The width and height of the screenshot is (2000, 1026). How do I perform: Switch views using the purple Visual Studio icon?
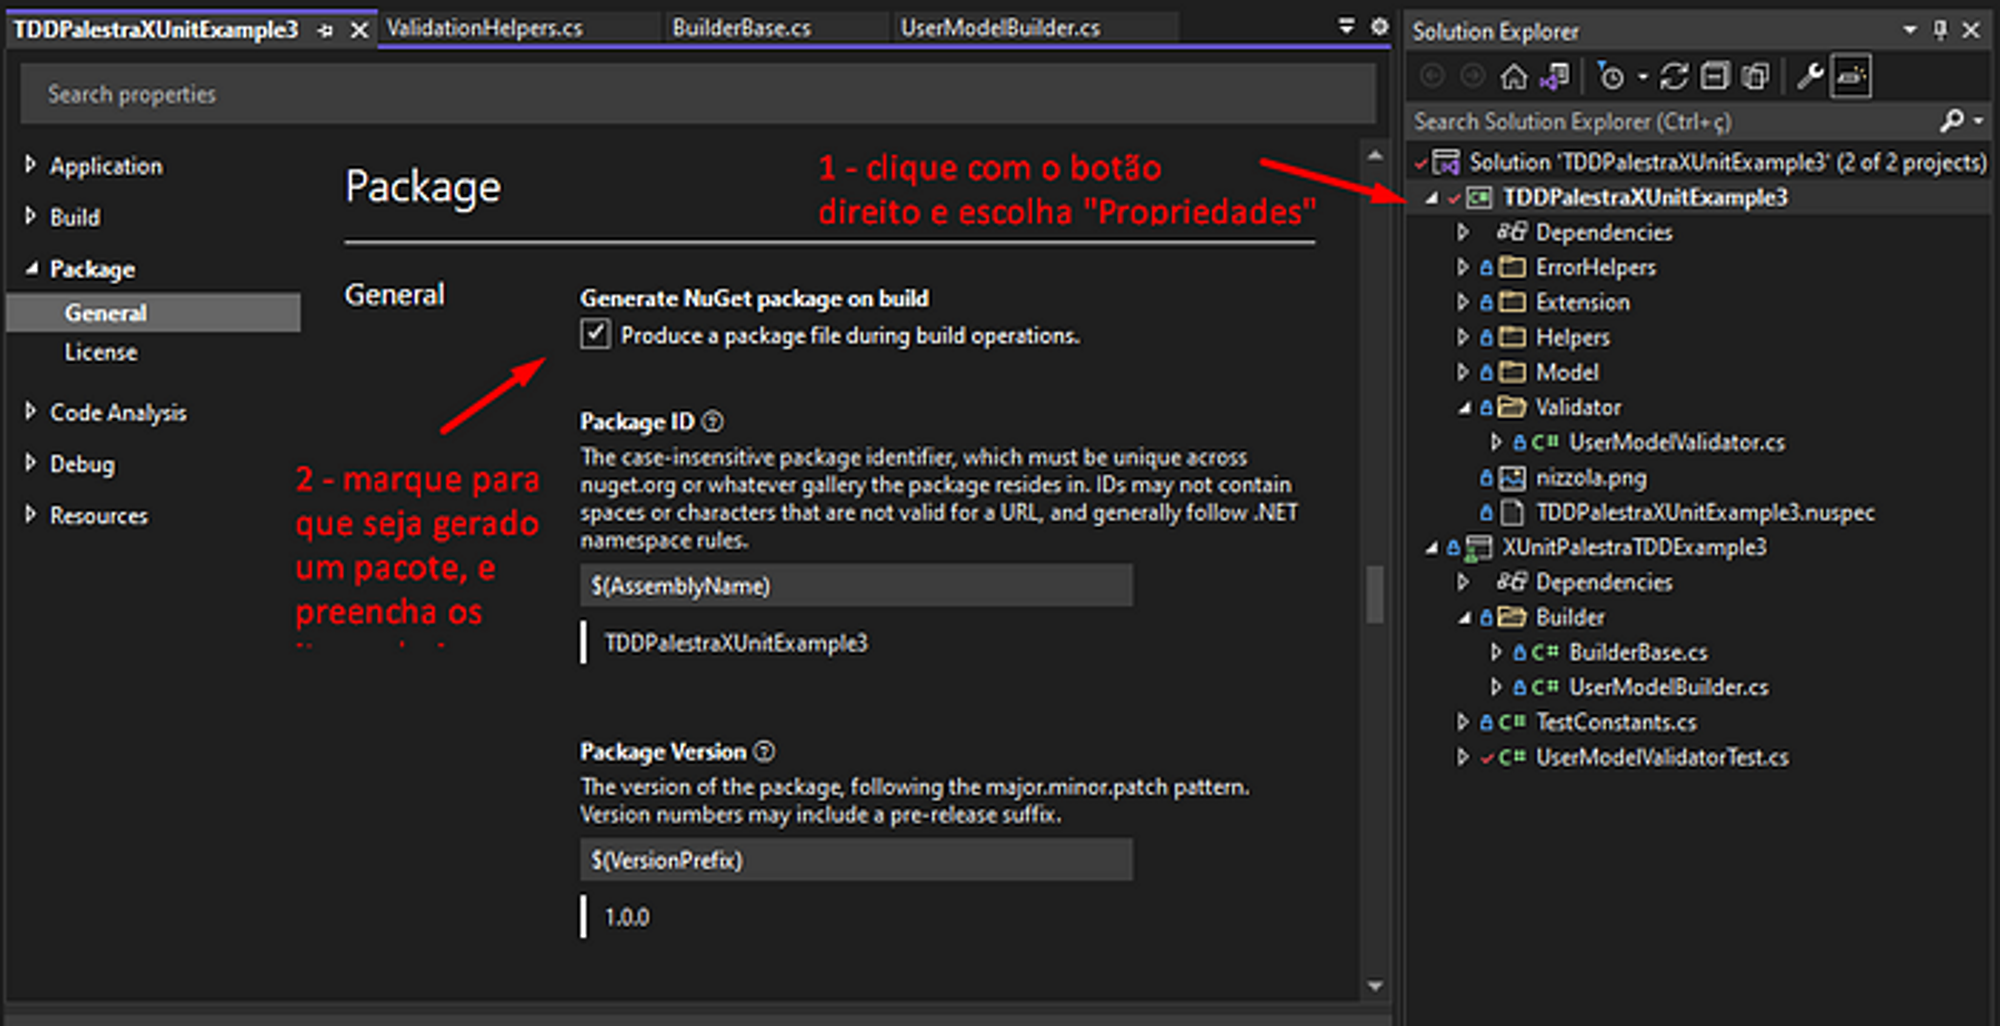[1555, 76]
